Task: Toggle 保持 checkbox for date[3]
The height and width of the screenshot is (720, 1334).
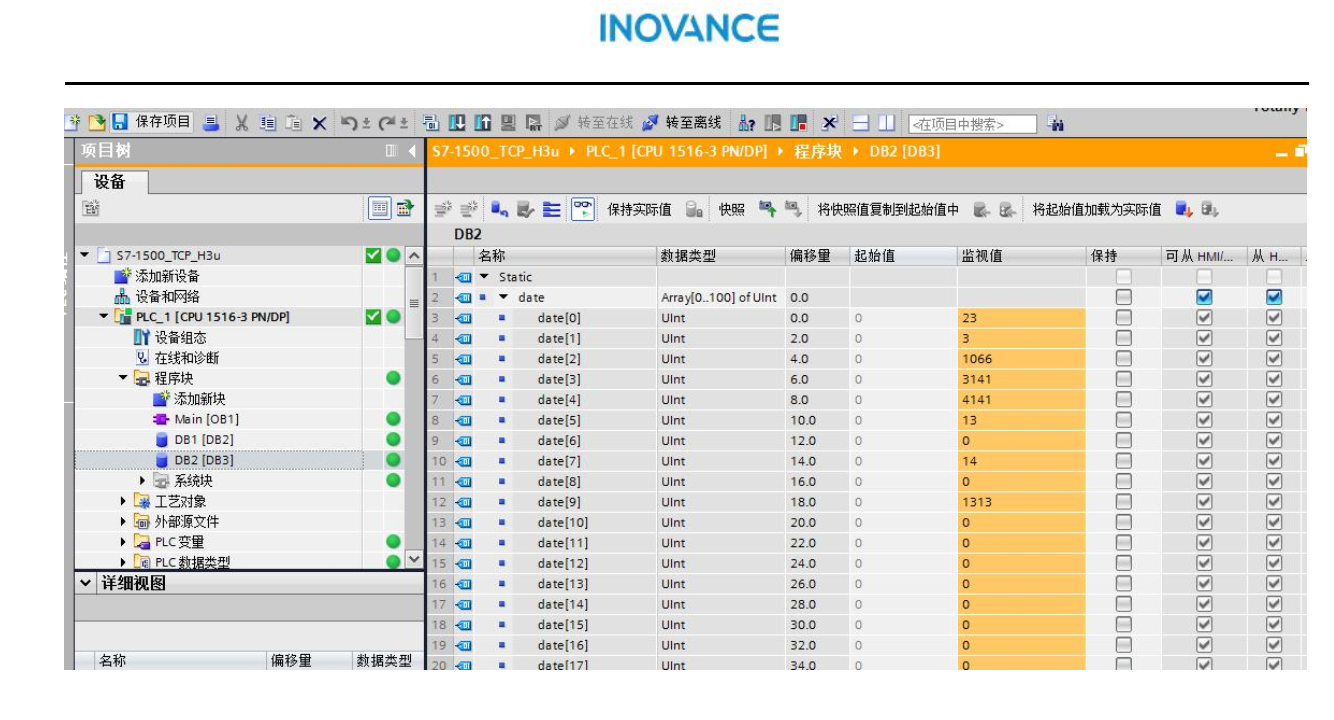Action: point(1124,379)
